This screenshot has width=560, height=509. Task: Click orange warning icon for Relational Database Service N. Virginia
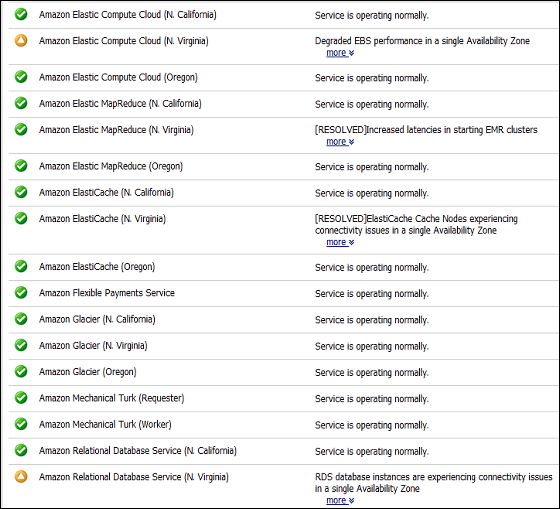tap(21, 477)
